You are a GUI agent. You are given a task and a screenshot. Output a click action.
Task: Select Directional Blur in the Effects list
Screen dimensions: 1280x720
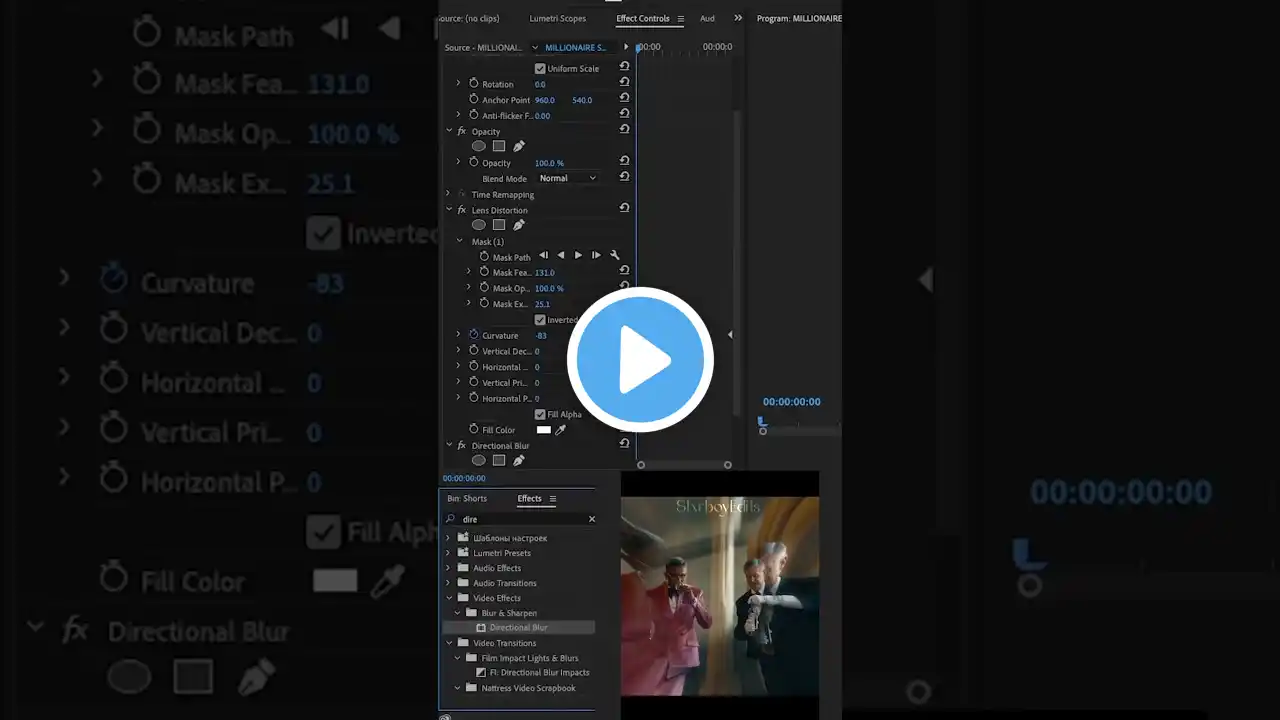[x=518, y=627]
